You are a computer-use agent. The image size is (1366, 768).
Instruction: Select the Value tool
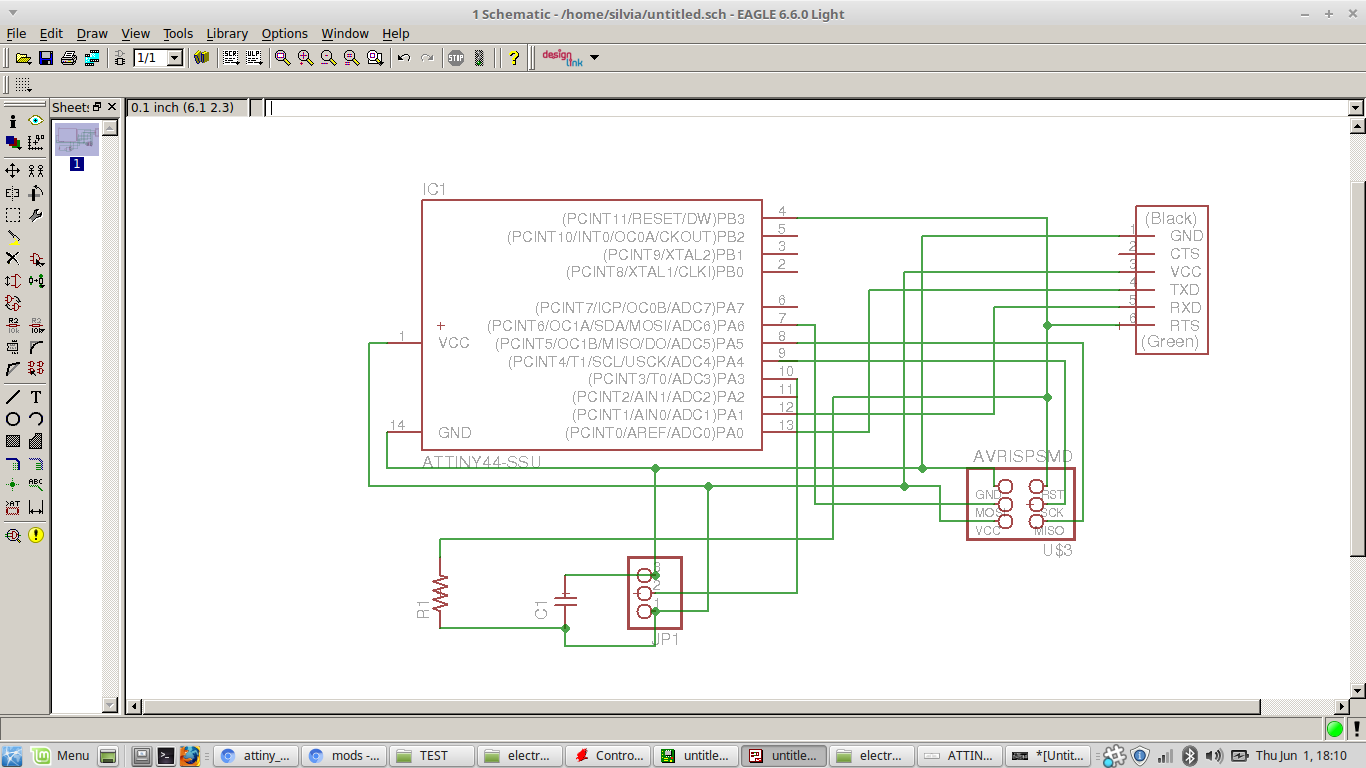point(36,325)
